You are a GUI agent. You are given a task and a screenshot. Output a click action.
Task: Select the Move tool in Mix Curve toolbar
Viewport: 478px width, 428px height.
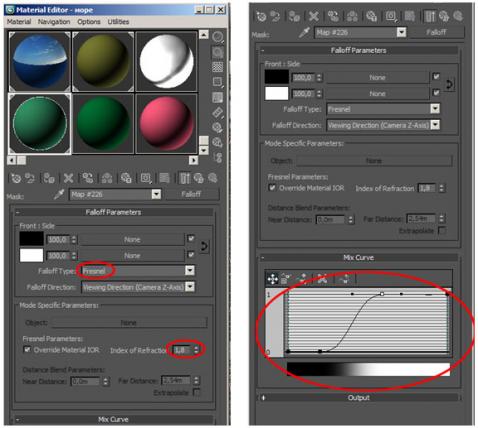[272, 279]
